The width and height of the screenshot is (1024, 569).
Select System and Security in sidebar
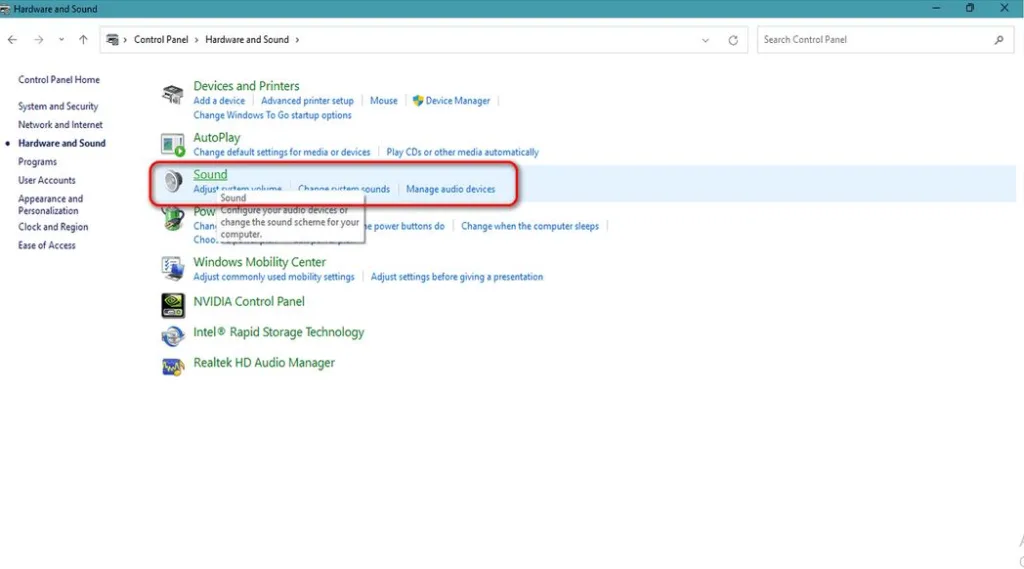pos(58,106)
